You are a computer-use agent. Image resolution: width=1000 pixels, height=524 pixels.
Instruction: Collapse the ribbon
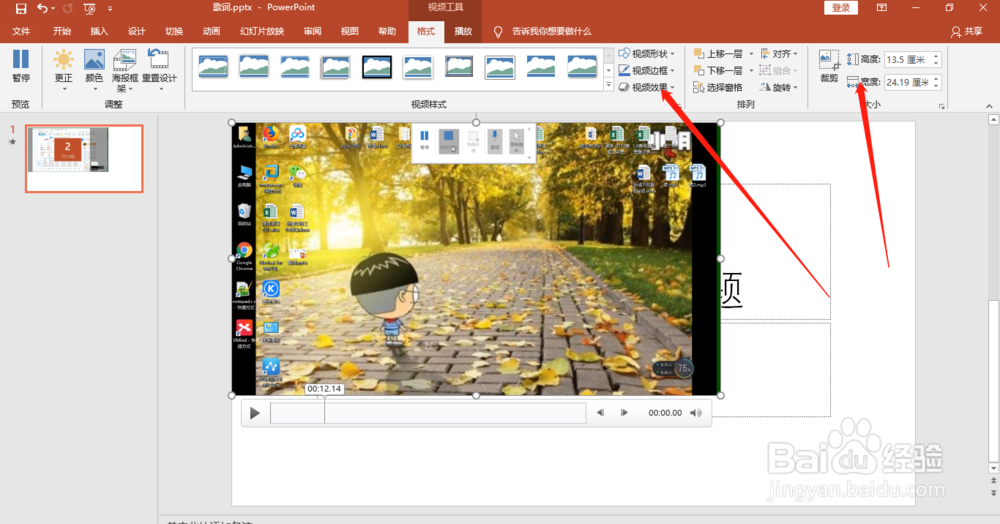point(989,106)
